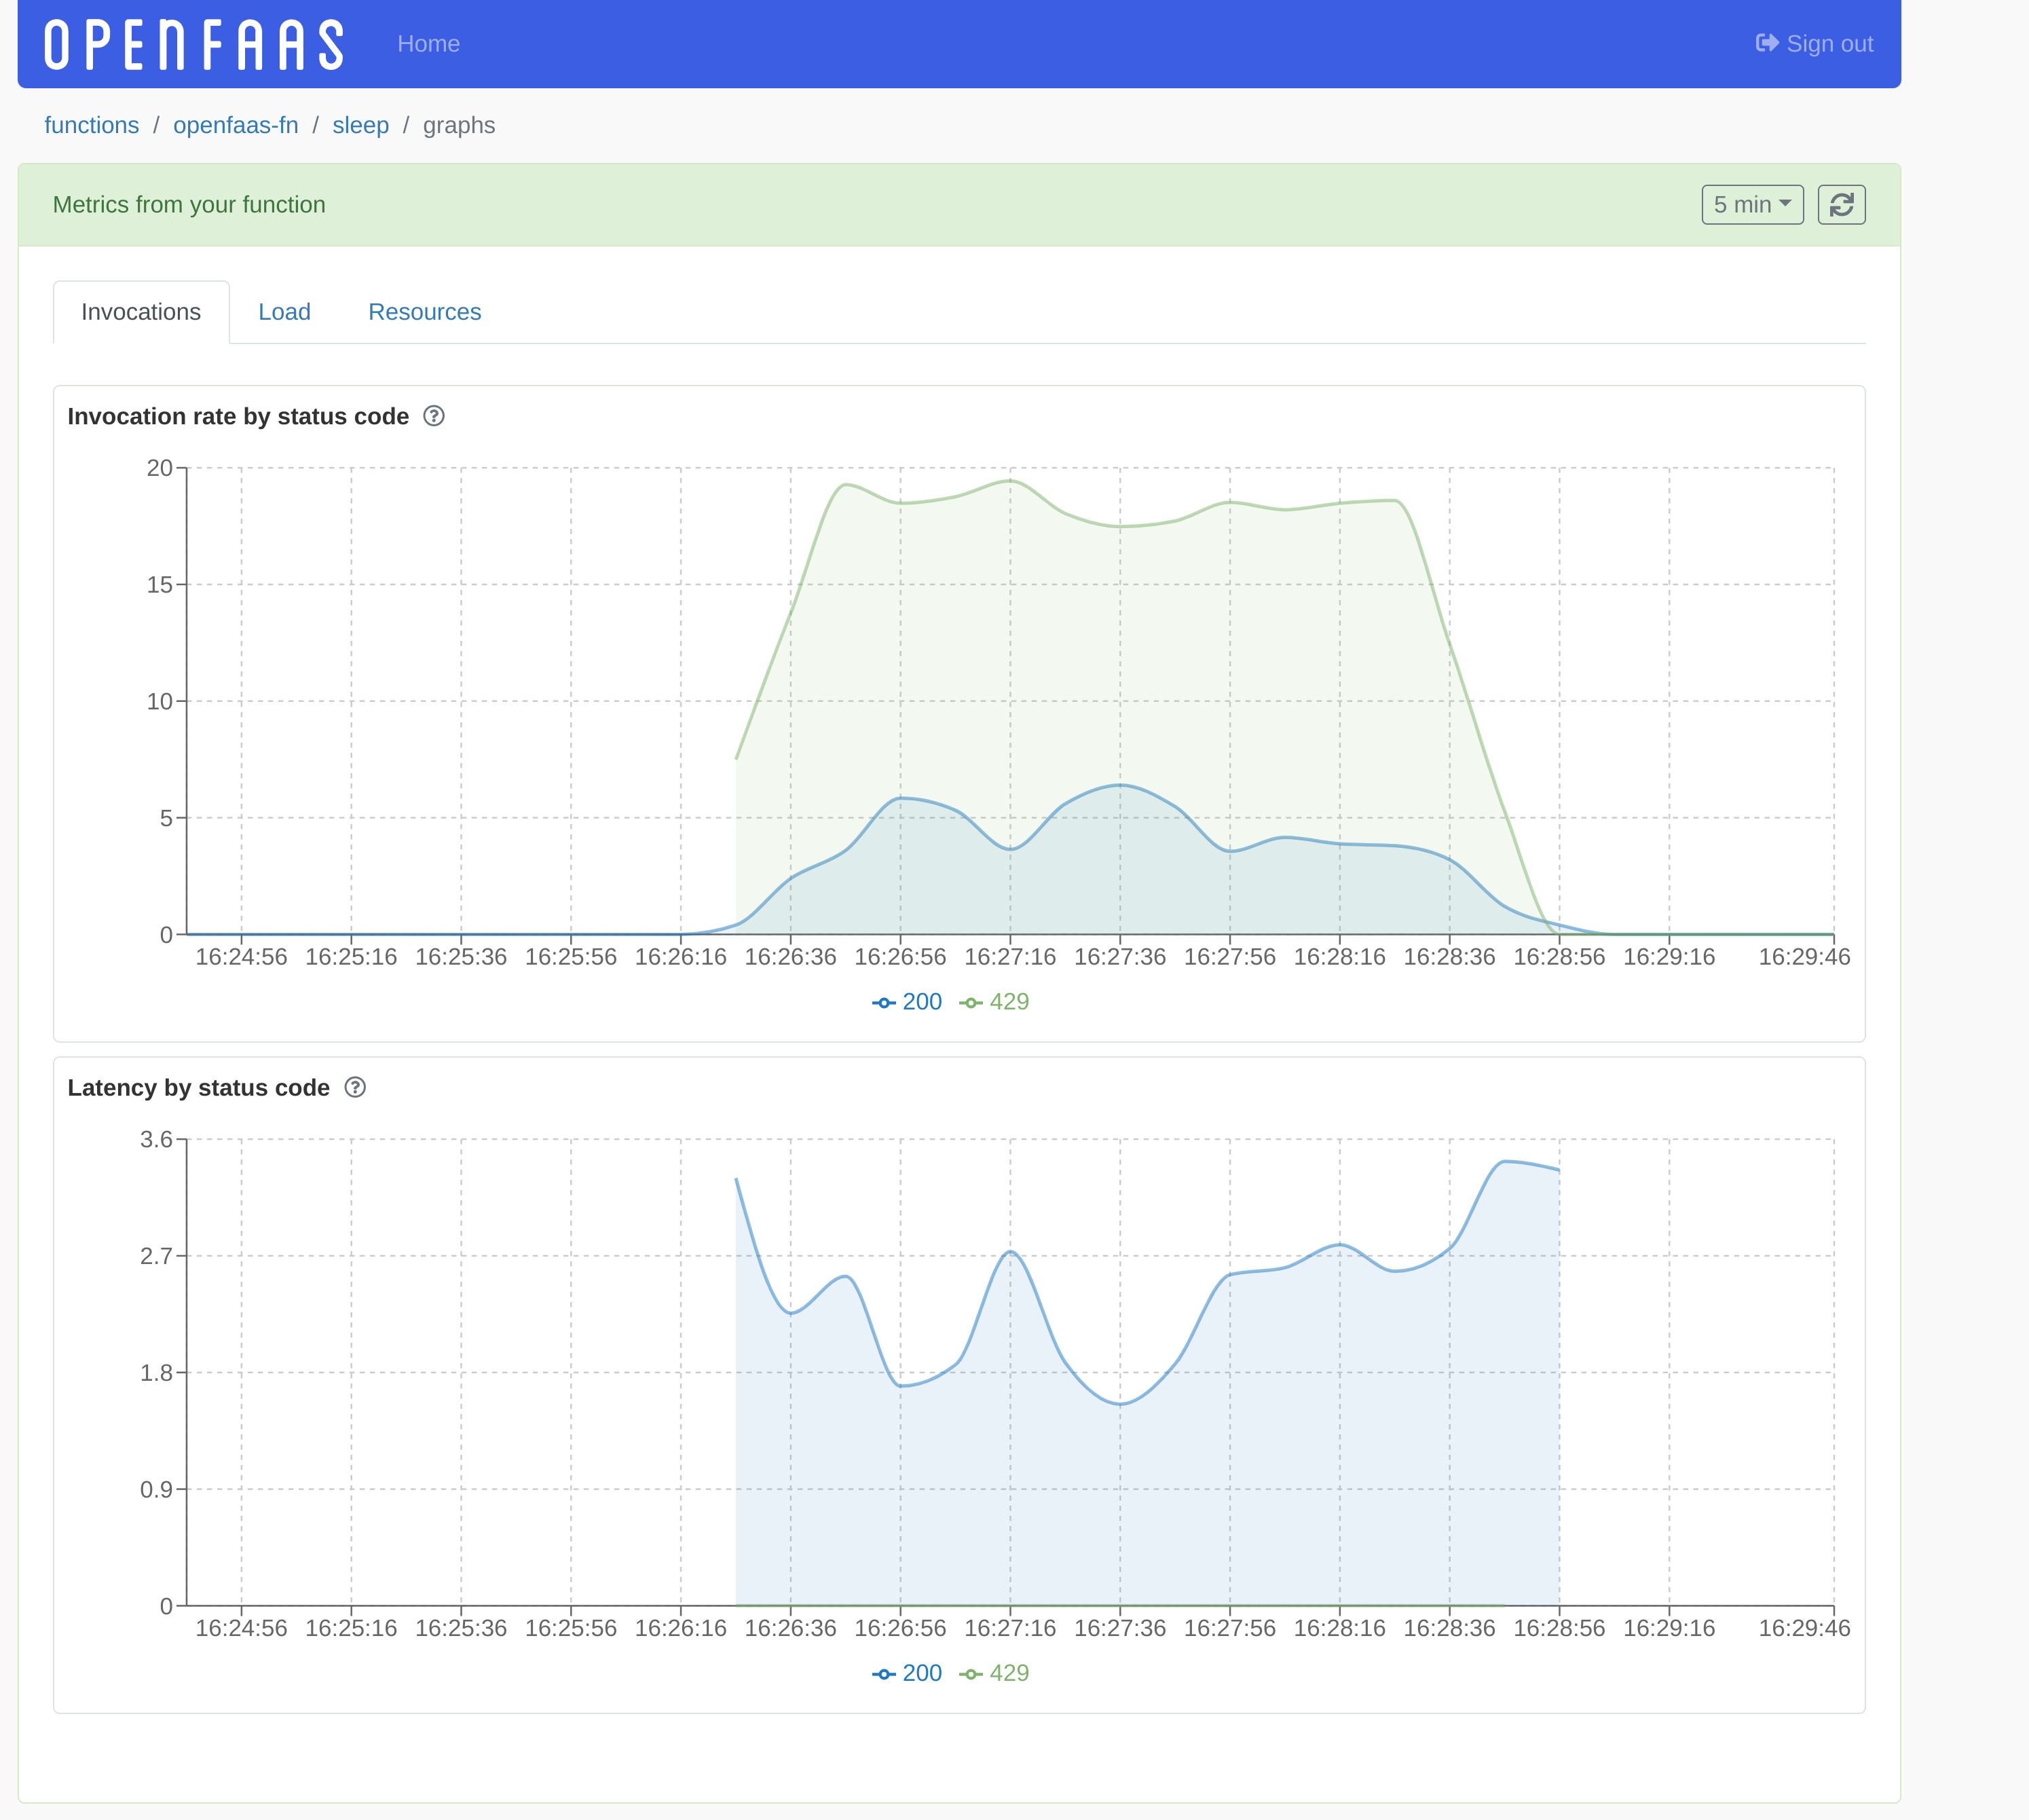
Task: Click the functions breadcrumb link
Action: pos(91,125)
